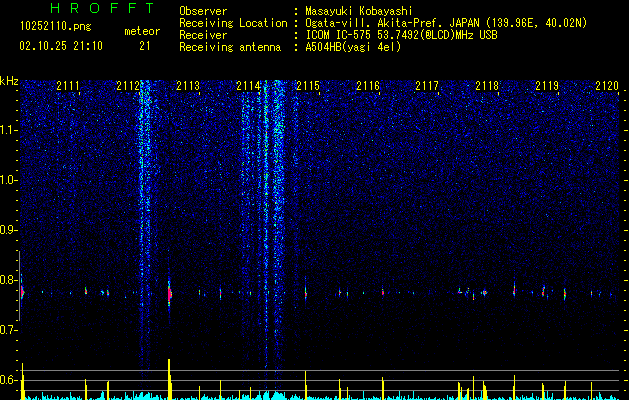Image resolution: width=629 pixels, height=400 pixels.
Task: Click the HROFFT title text
Action: 102,8
